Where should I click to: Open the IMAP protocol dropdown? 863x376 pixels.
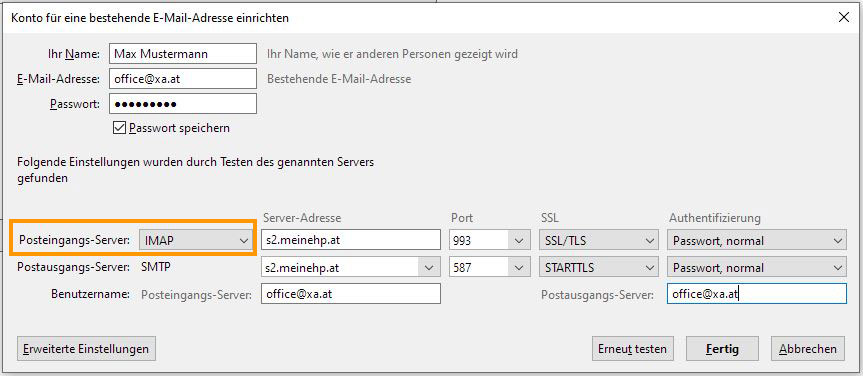(195, 240)
